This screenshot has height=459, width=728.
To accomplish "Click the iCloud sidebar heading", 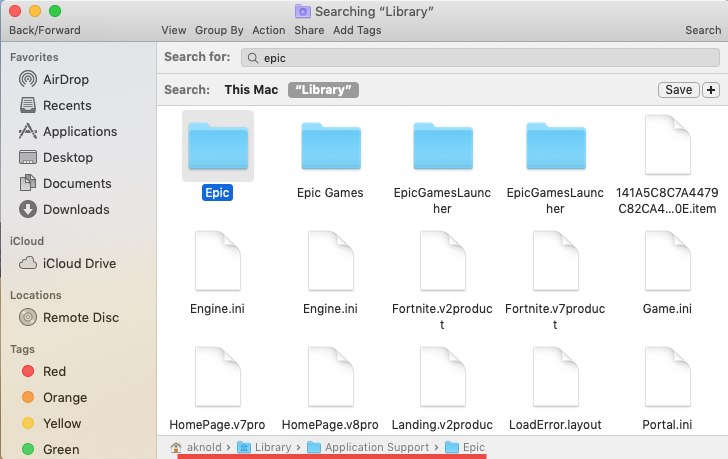I will click(x=27, y=241).
